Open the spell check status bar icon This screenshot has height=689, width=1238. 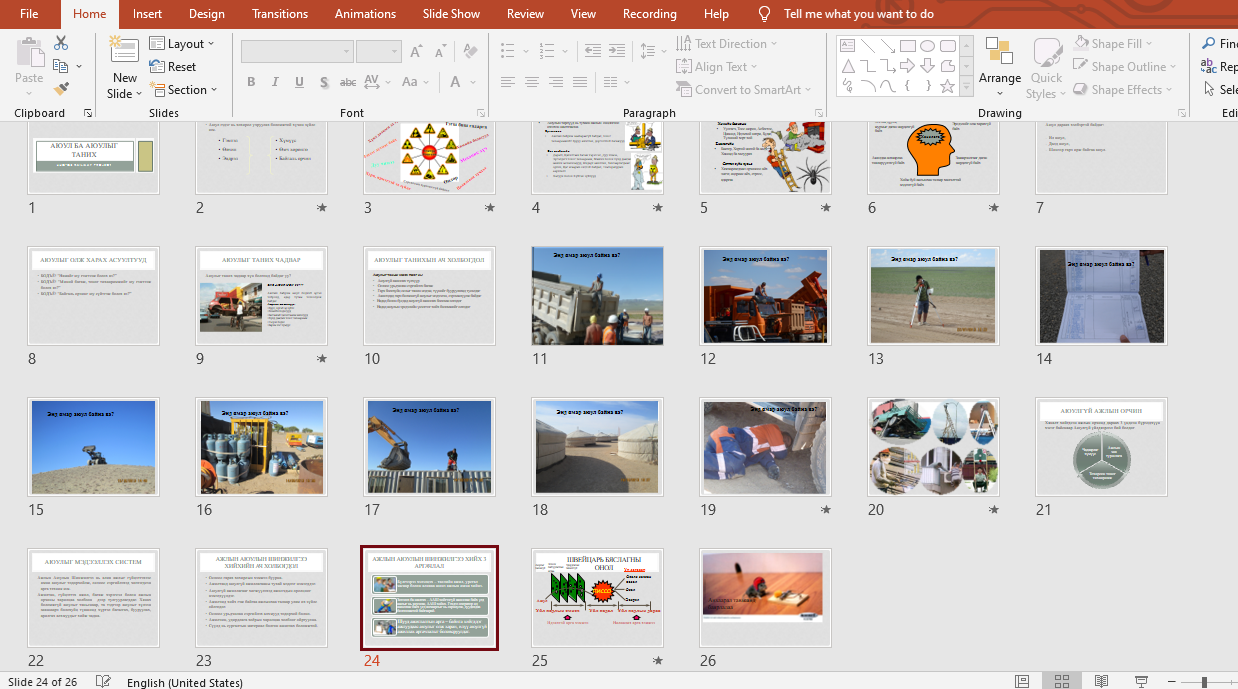click(103, 682)
